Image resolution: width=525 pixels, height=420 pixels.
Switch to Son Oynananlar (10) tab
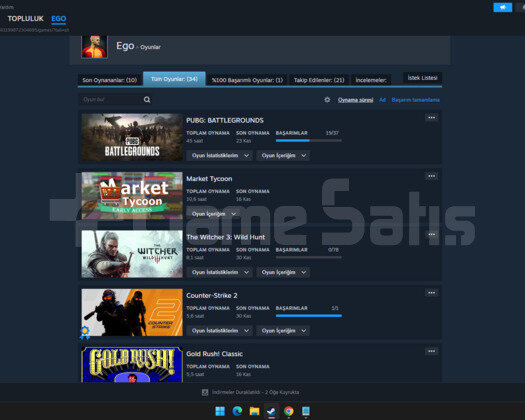click(x=109, y=80)
